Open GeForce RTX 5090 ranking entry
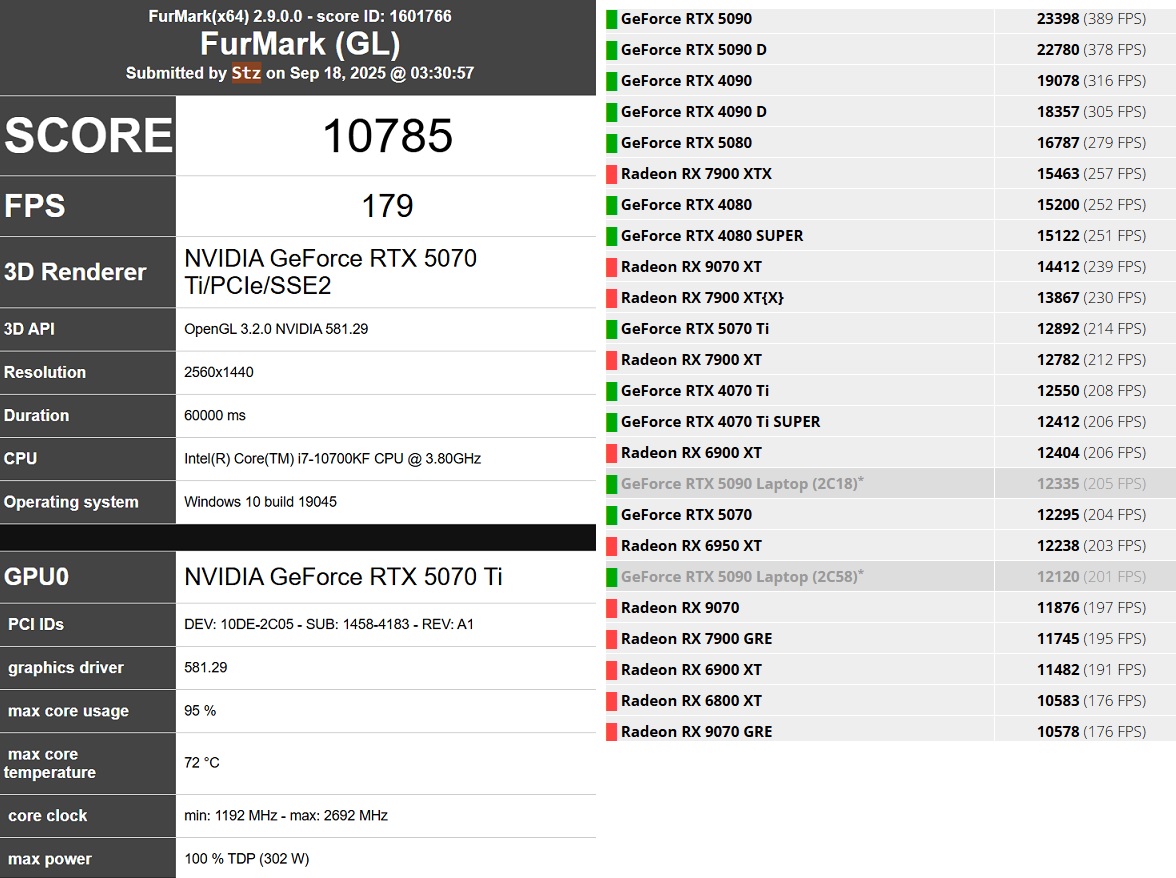1176x878 pixels. (686, 19)
